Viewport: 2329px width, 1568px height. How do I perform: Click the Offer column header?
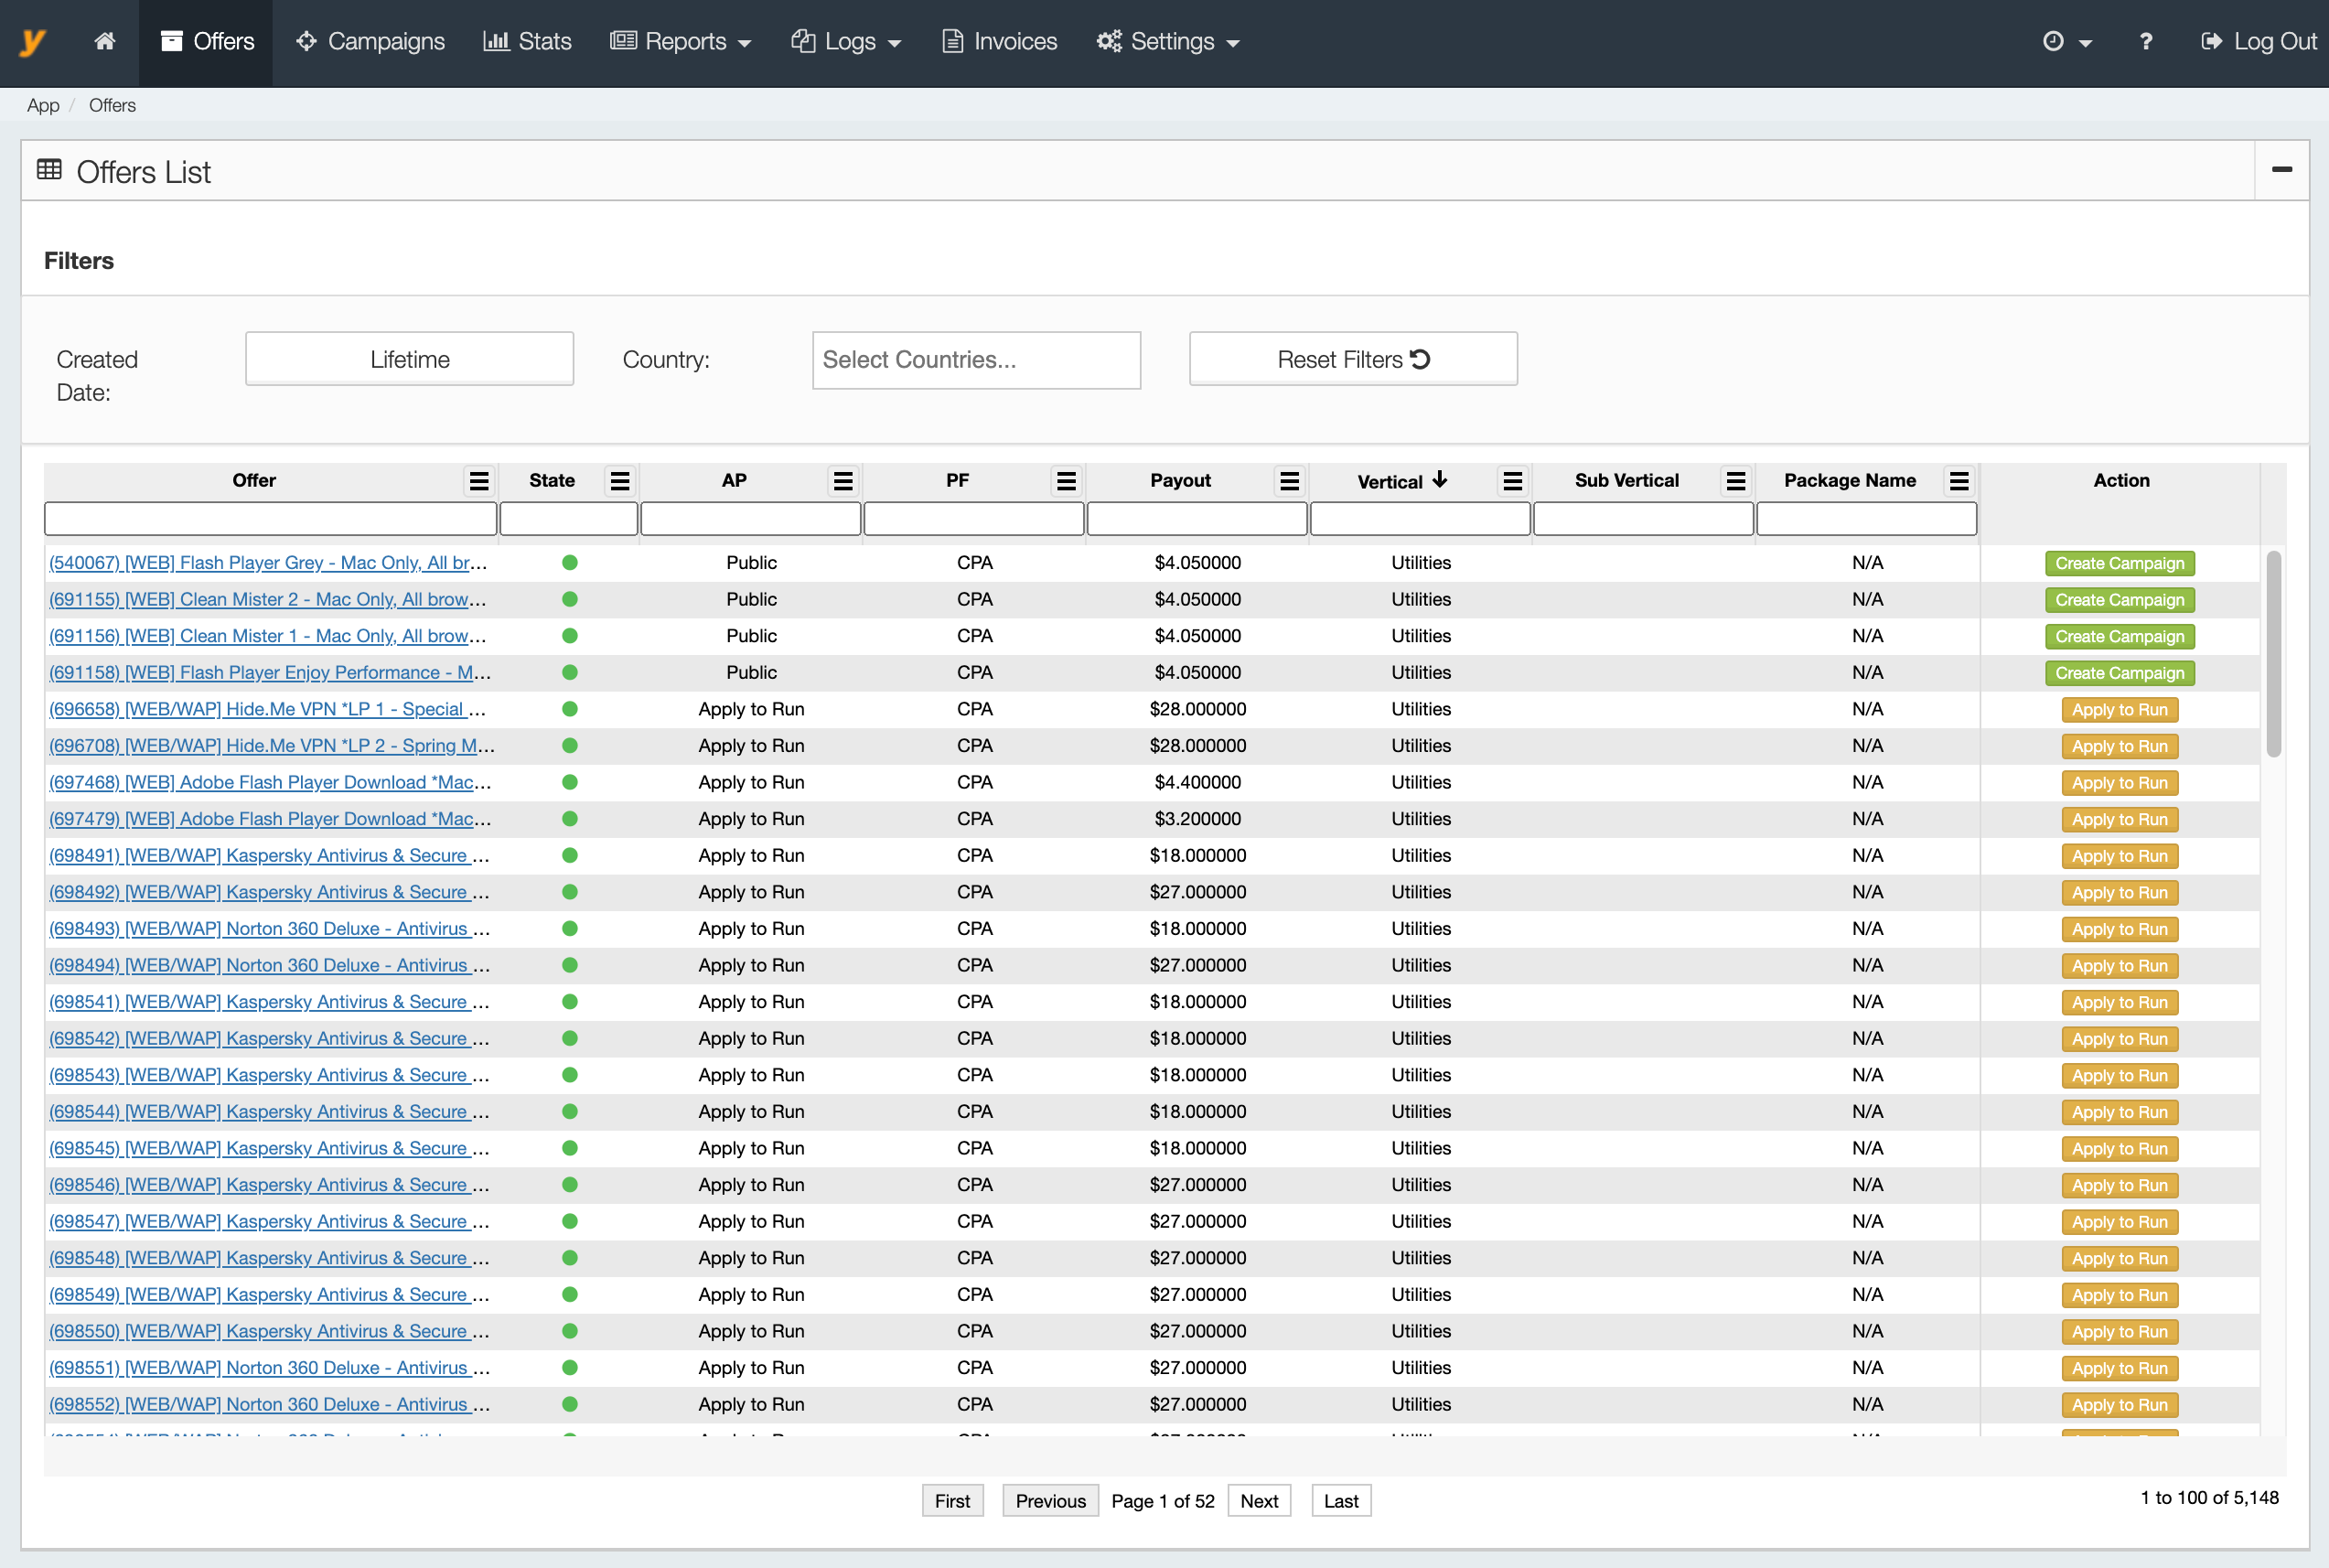[x=254, y=481]
